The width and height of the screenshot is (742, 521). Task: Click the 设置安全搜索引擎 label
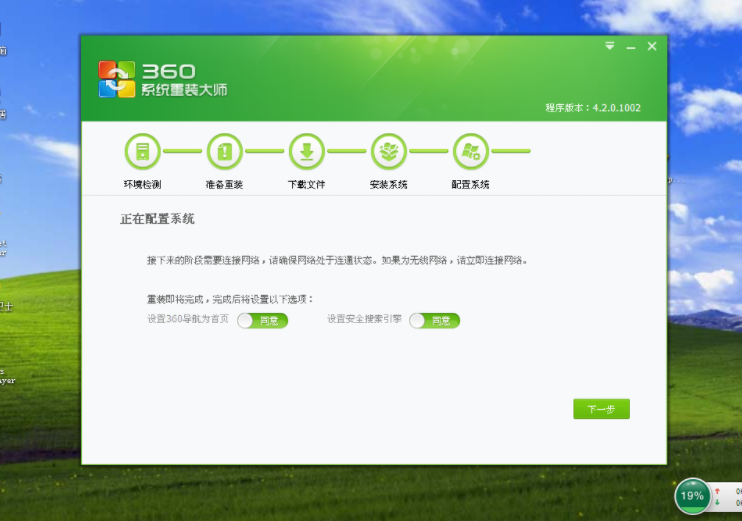[364, 319]
